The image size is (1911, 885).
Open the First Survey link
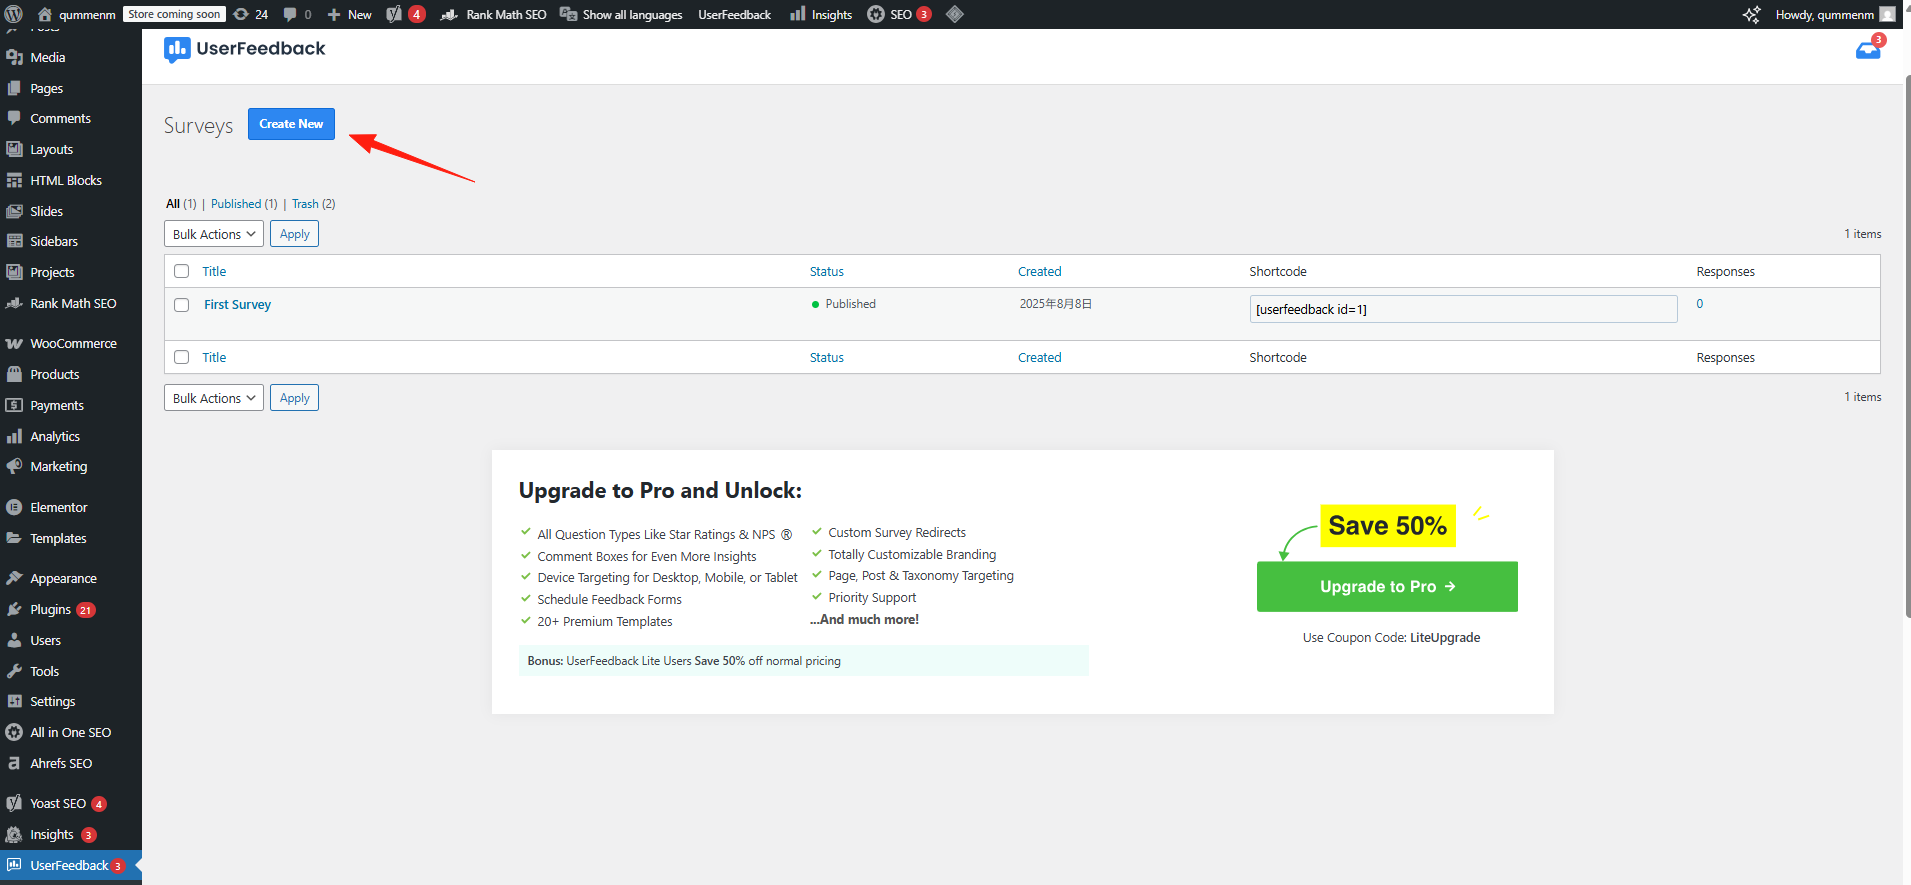(237, 305)
